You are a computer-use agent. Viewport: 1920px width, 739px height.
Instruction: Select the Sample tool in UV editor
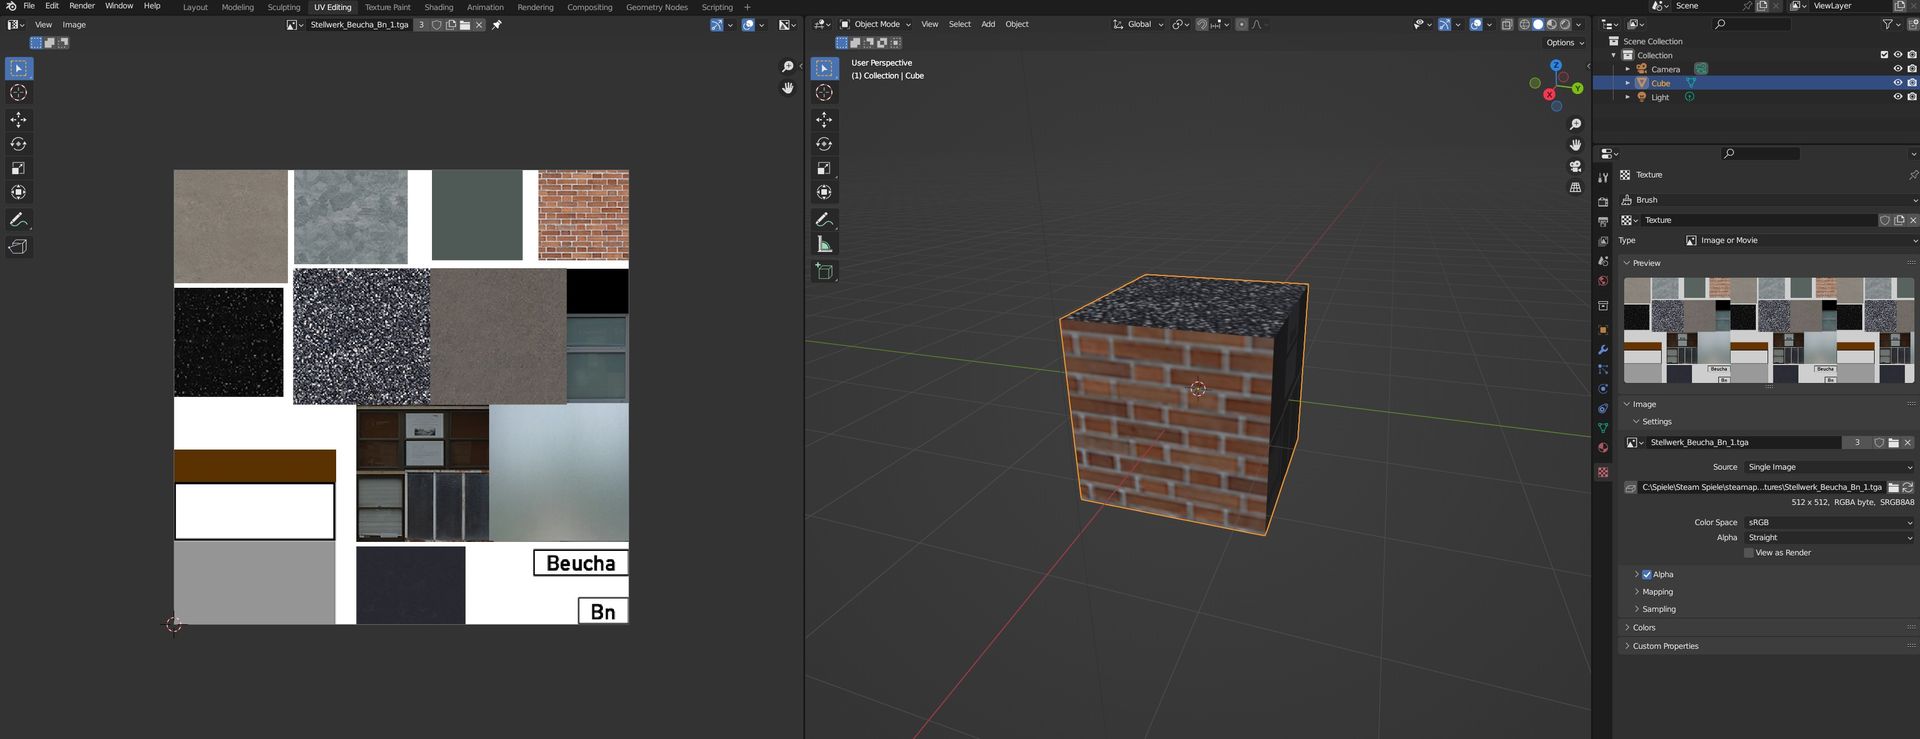click(18, 247)
